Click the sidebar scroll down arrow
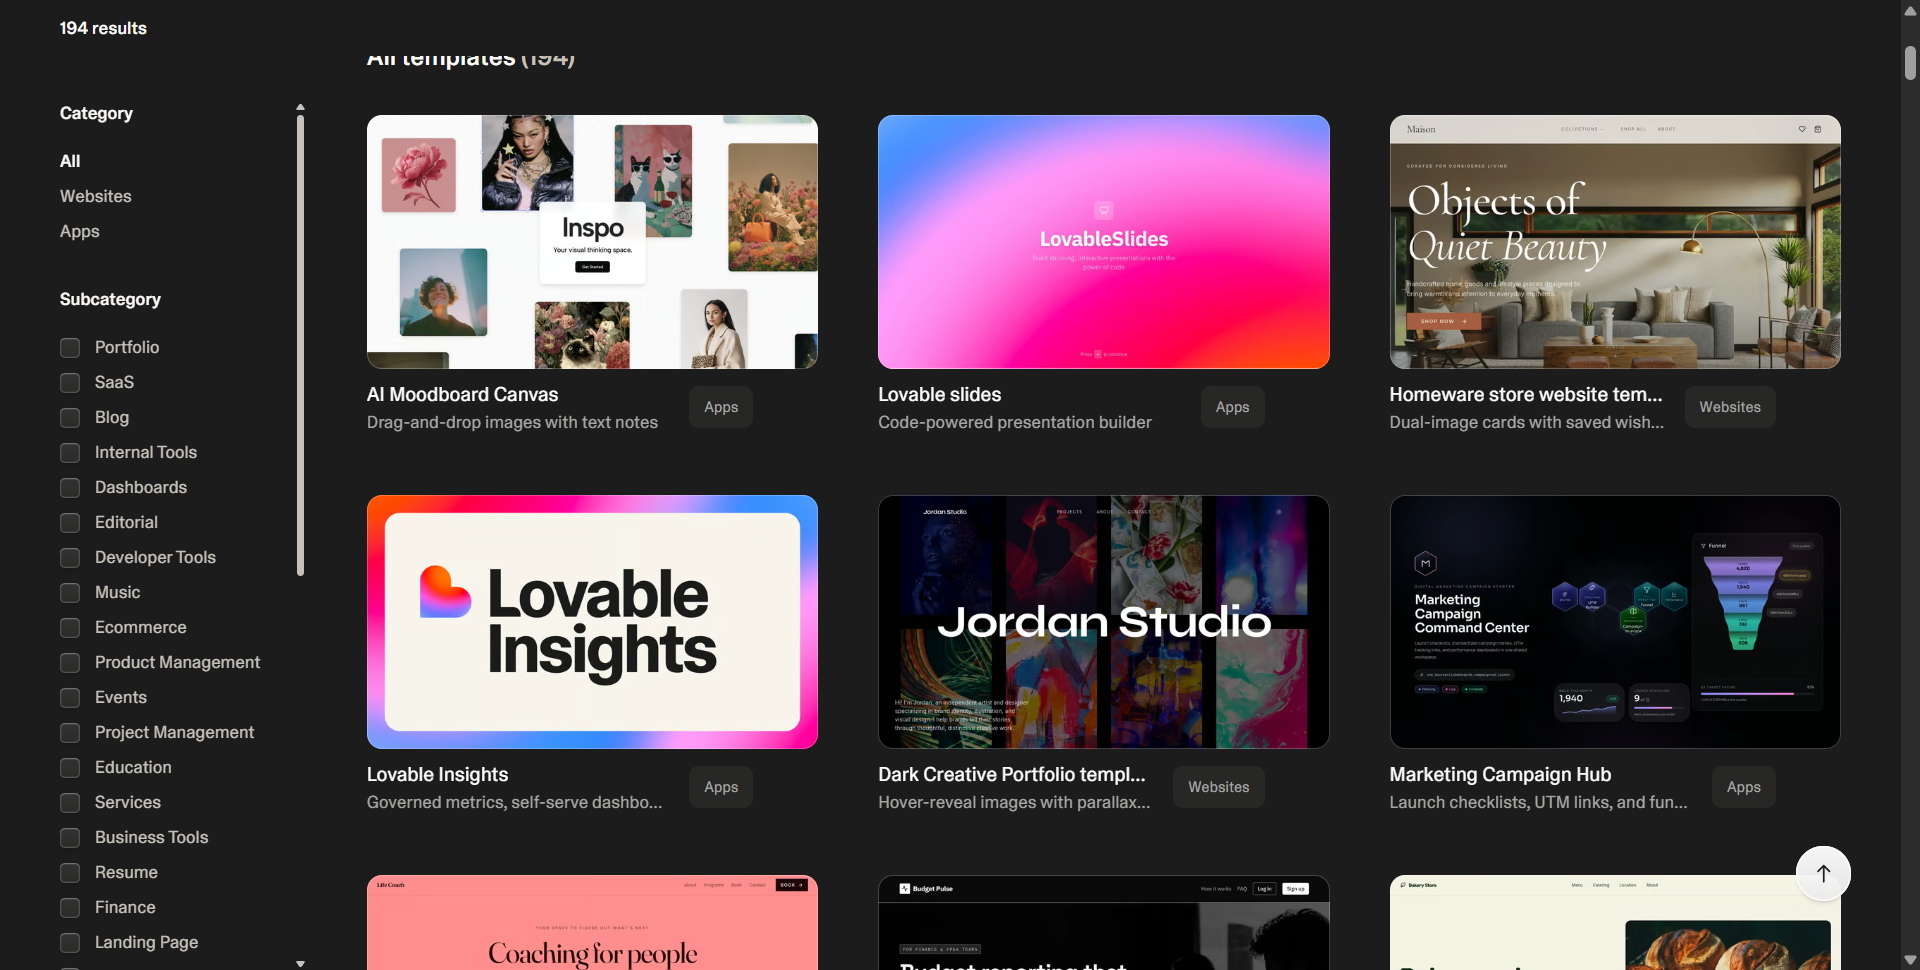Screen dimensions: 1920x970 coord(300,963)
